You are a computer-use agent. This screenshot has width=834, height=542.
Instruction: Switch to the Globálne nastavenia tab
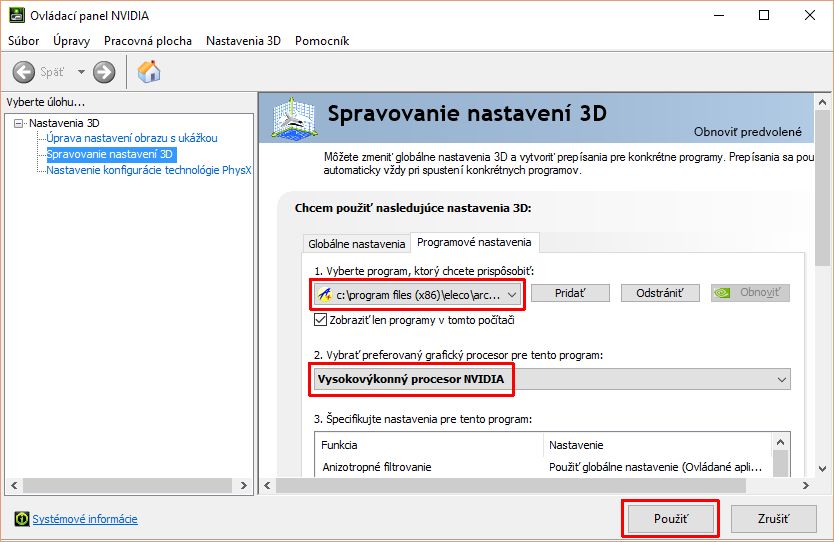click(356, 244)
